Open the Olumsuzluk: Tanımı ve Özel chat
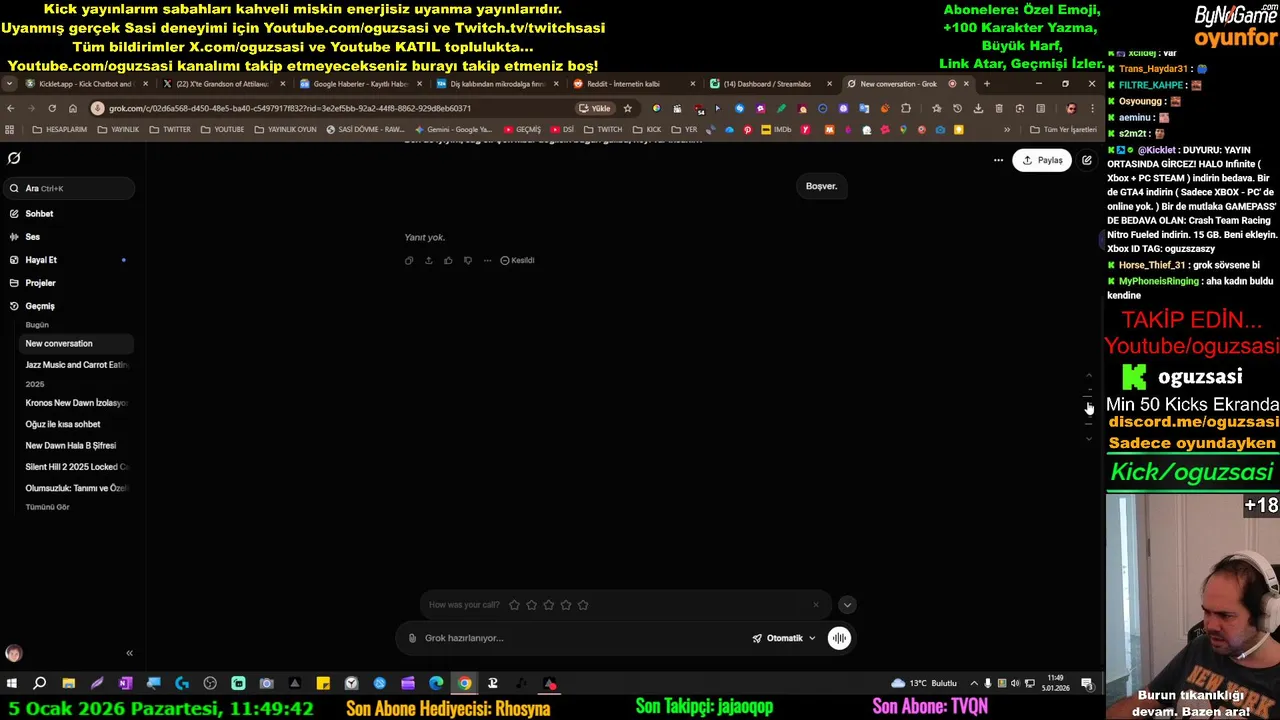 (x=76, y=488)
